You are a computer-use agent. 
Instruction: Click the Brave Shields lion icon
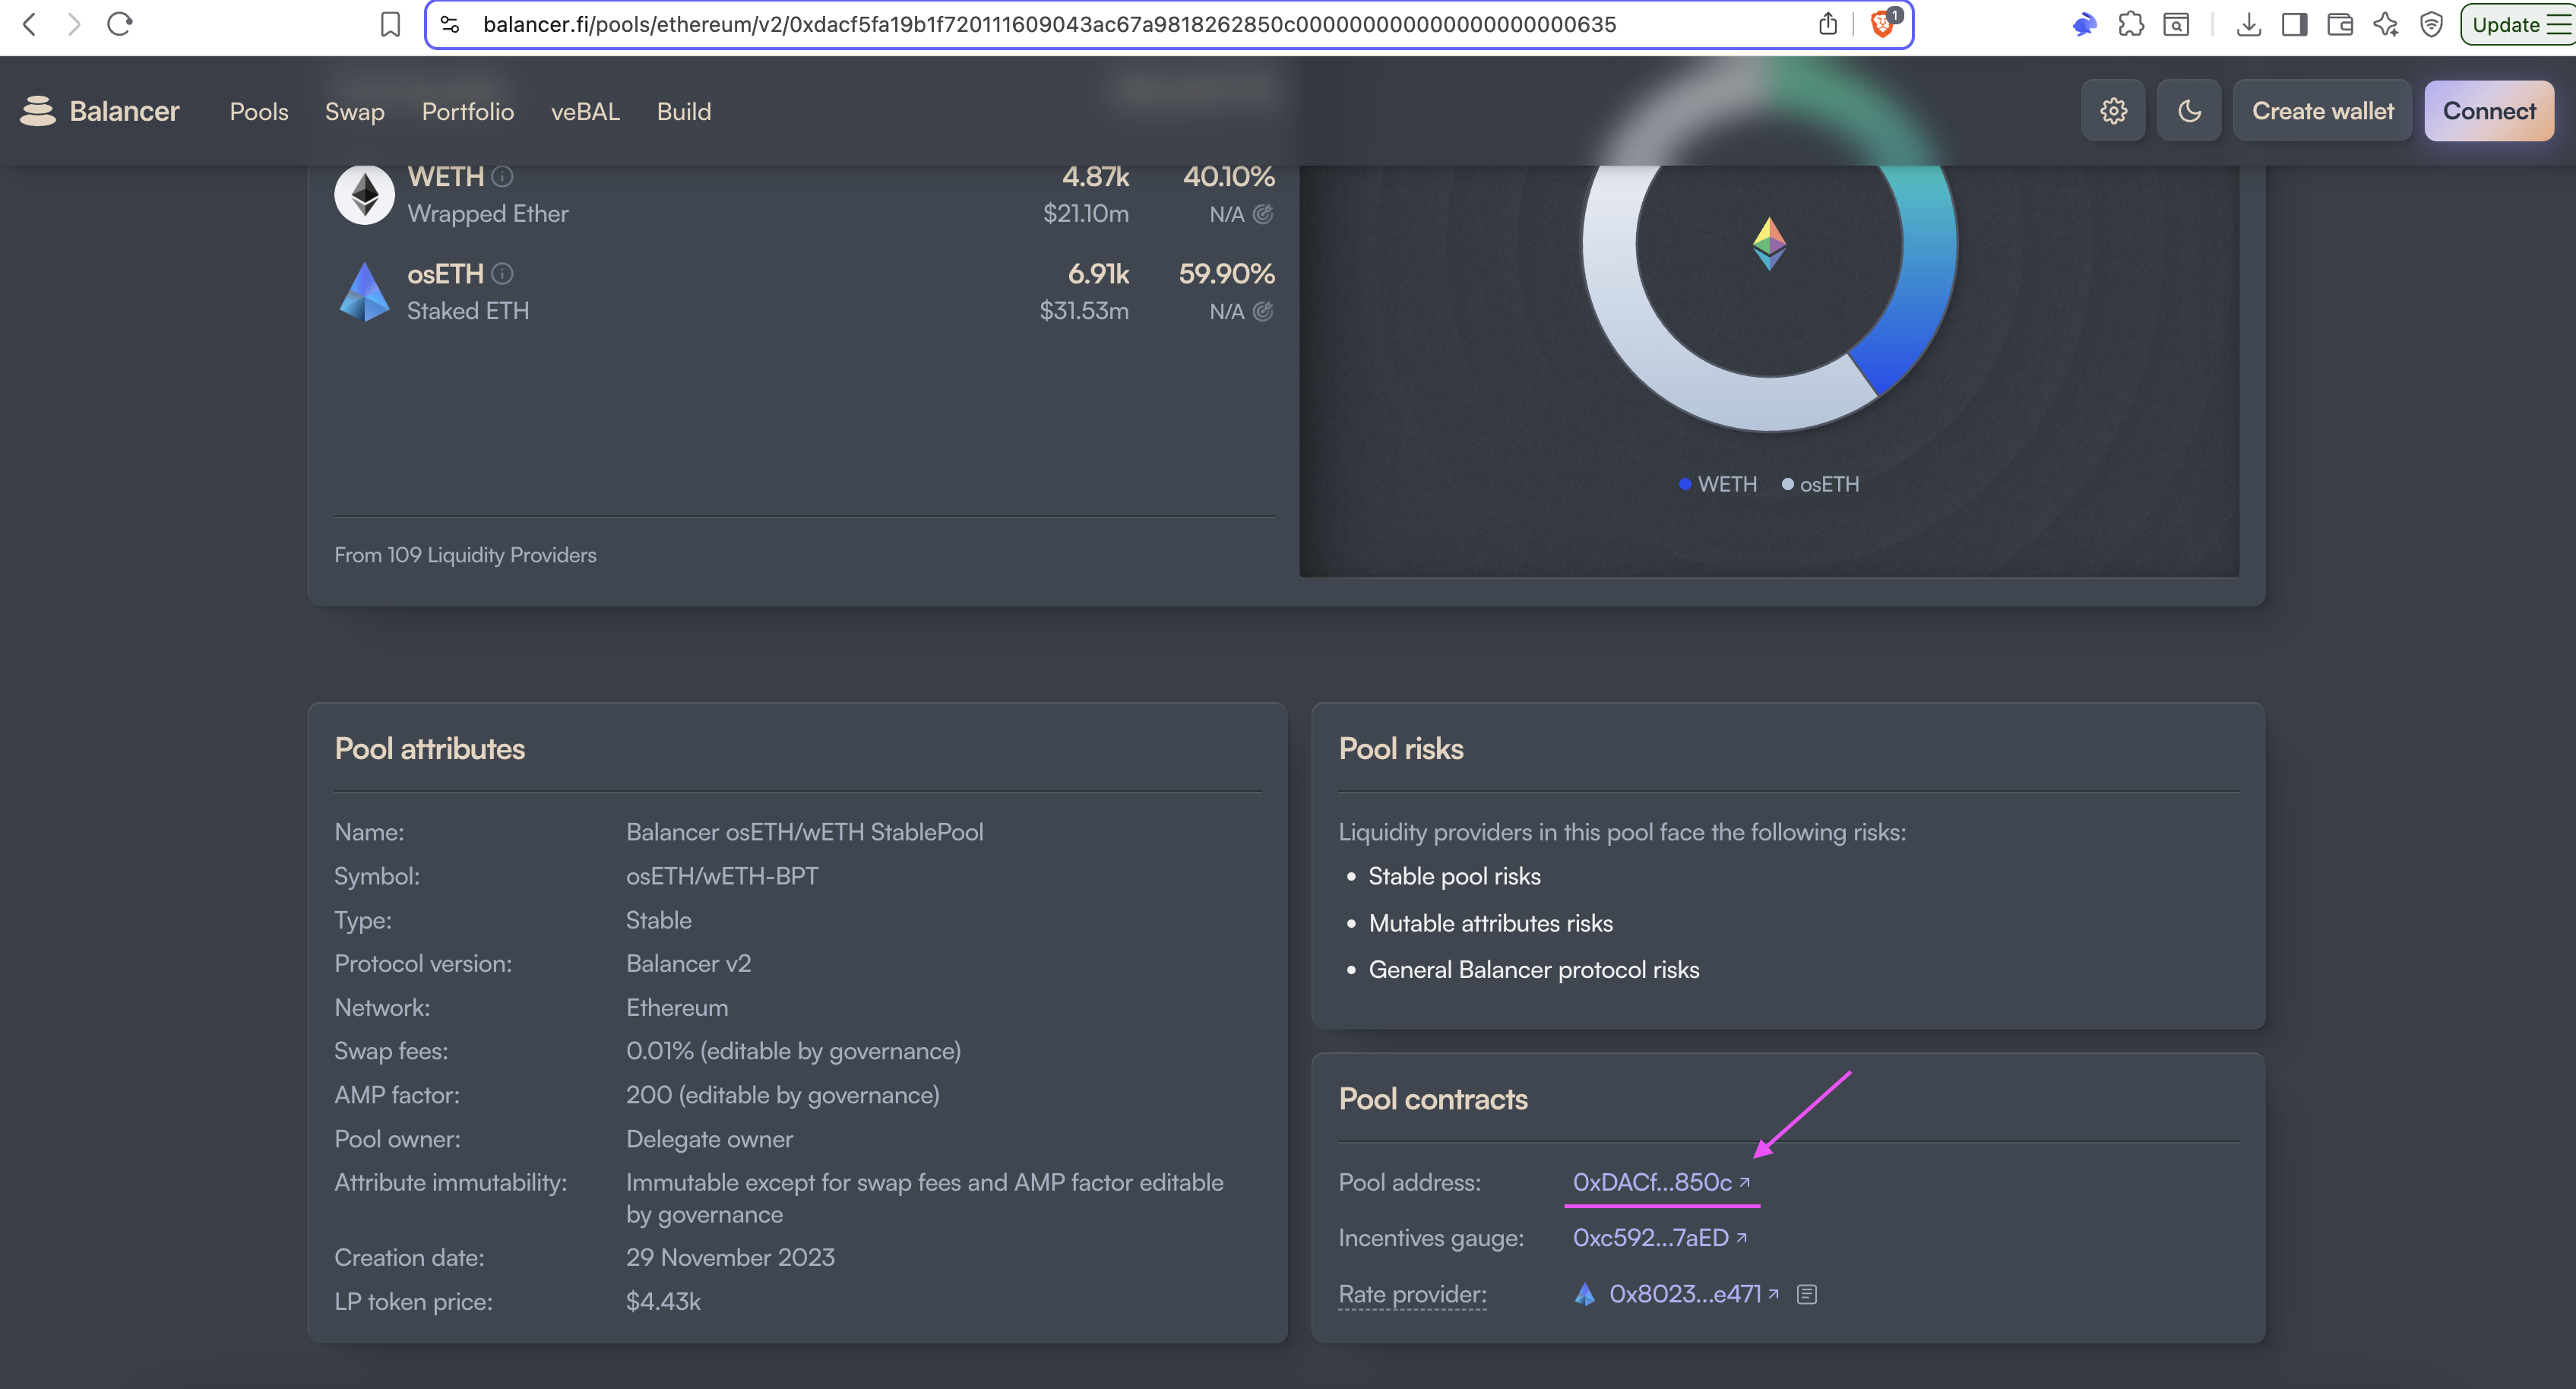1882,24
